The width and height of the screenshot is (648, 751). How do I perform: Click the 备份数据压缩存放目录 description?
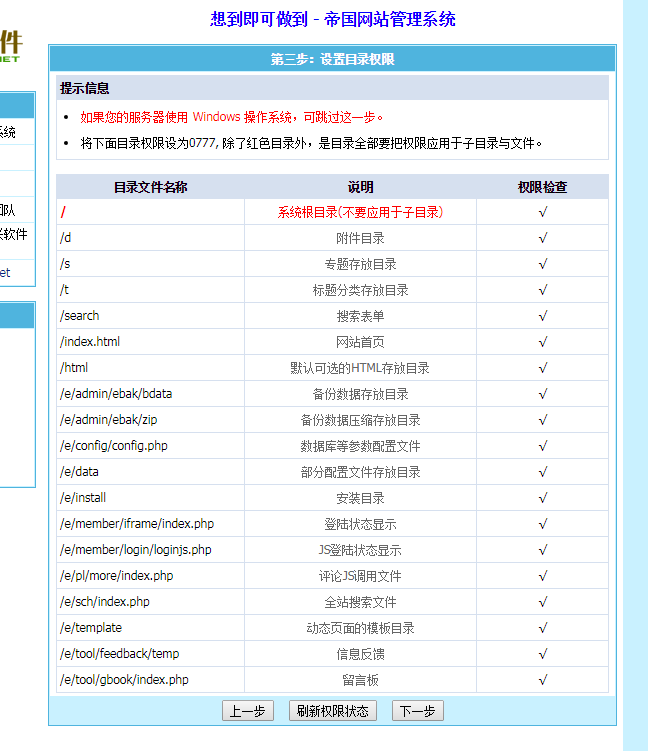click(x=360, y=420)
